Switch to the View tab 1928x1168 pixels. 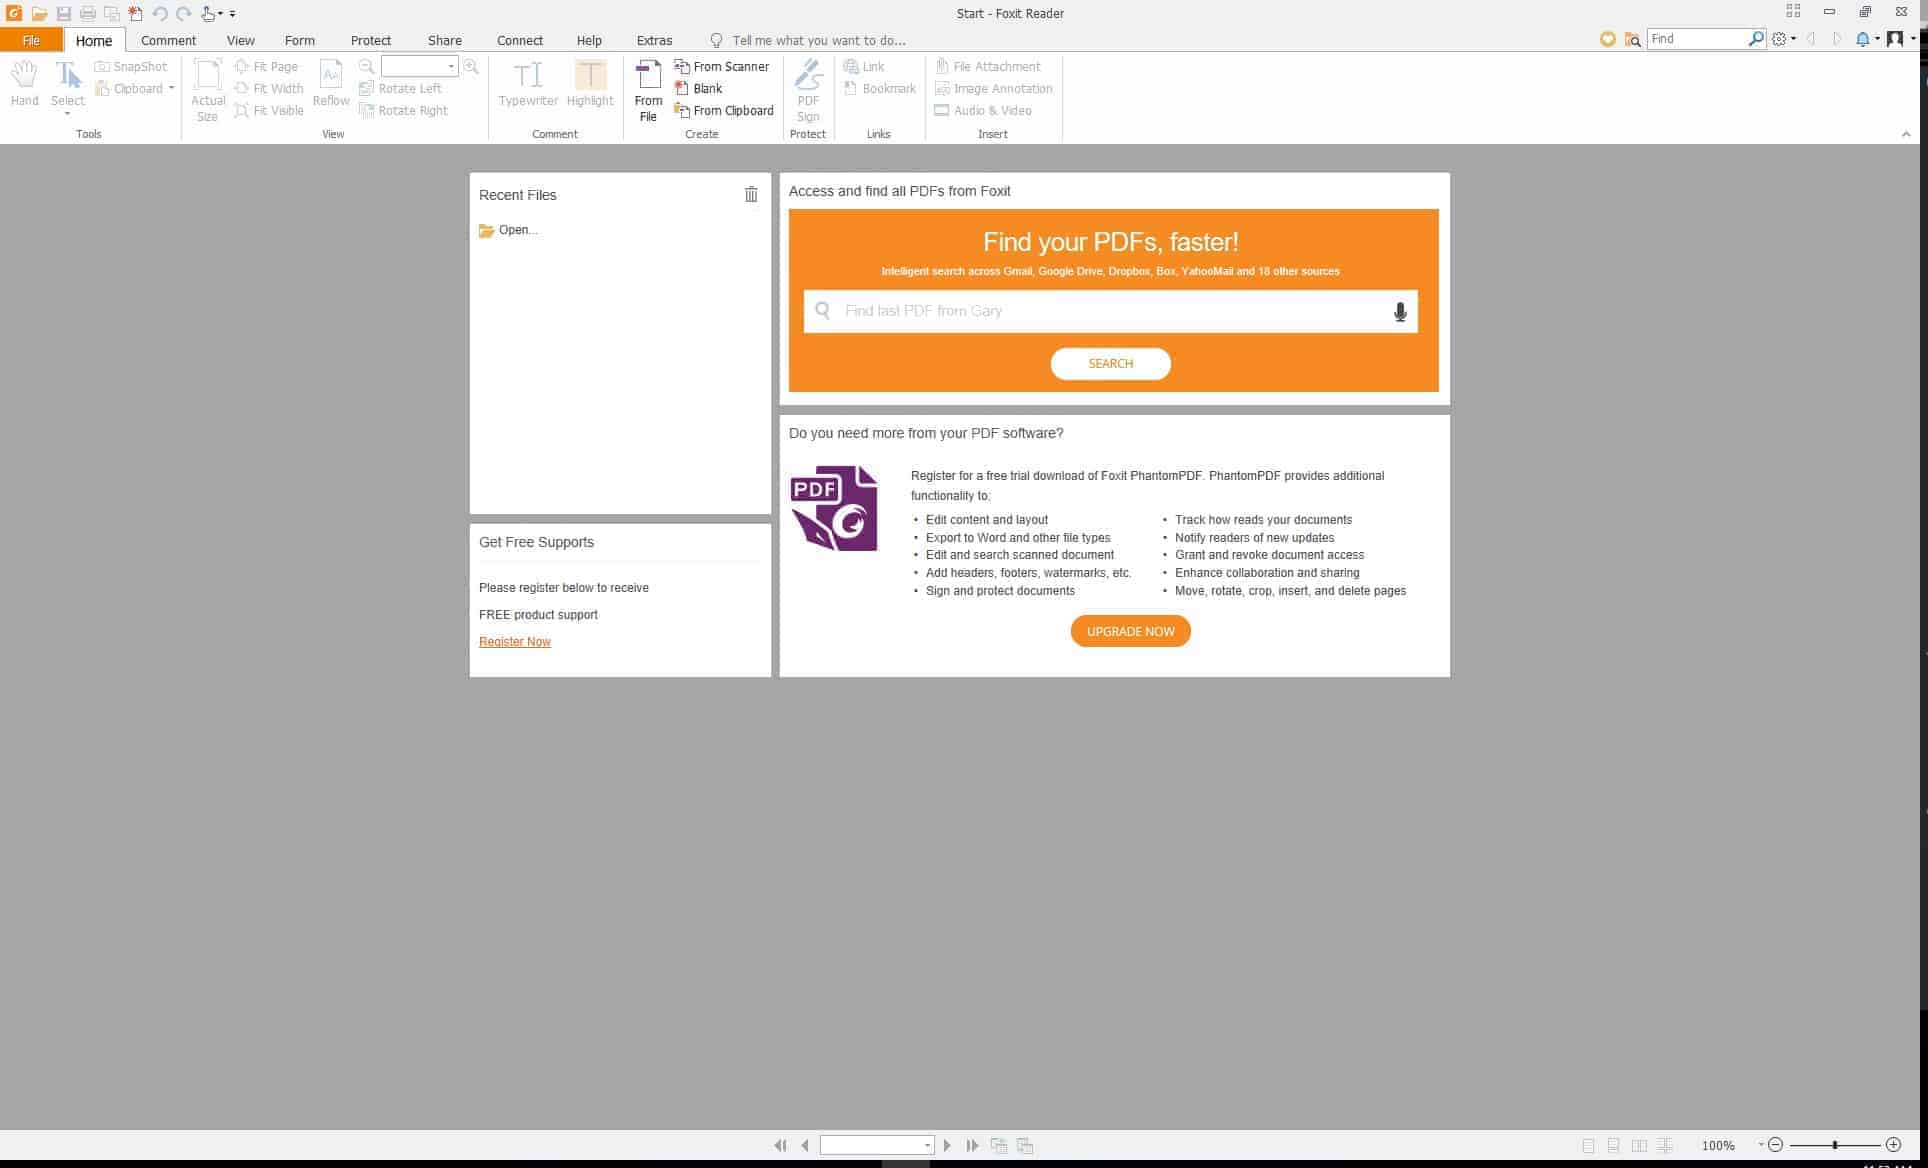[x=240, y=40]
